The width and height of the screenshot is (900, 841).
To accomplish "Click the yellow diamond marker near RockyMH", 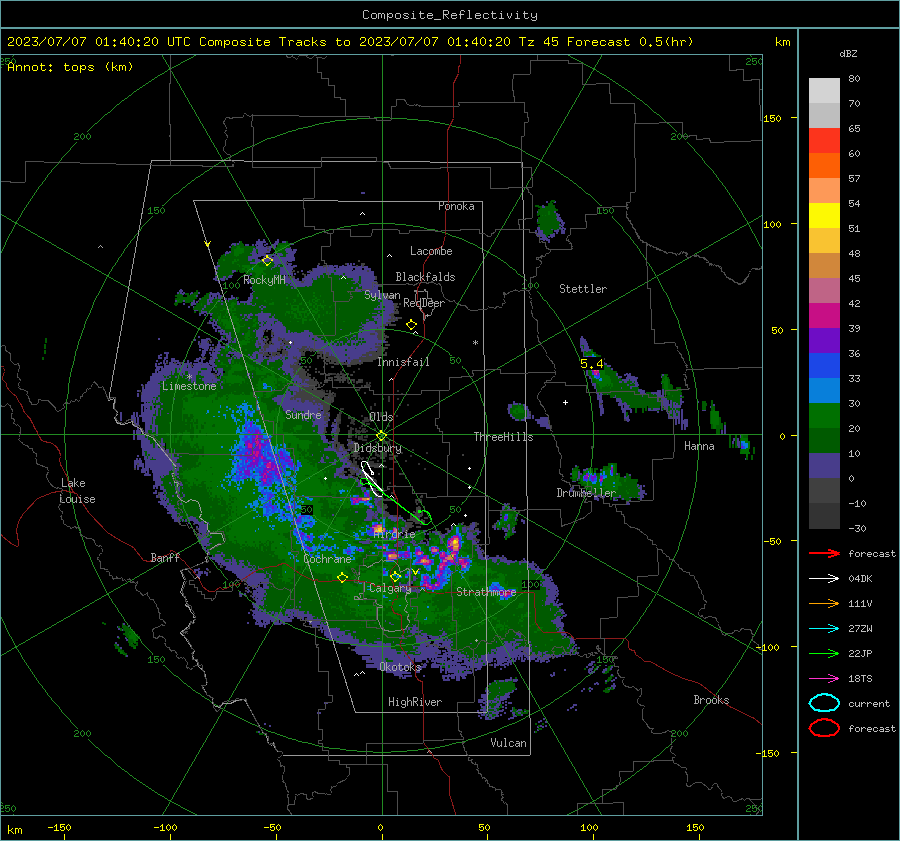I will [267, 261].
